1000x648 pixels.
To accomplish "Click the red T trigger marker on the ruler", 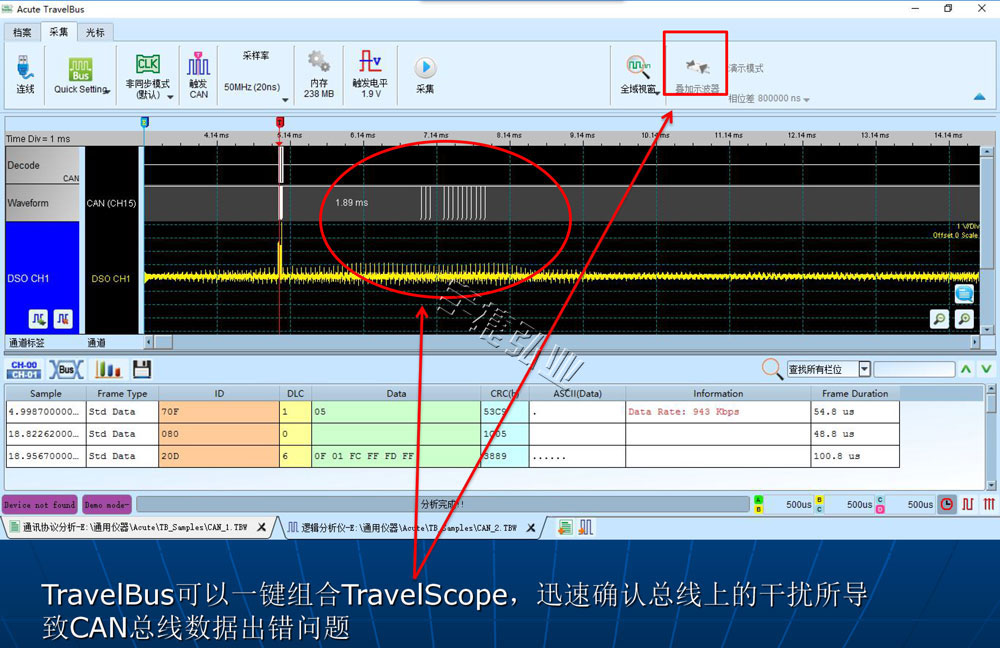I will [279, 122].
